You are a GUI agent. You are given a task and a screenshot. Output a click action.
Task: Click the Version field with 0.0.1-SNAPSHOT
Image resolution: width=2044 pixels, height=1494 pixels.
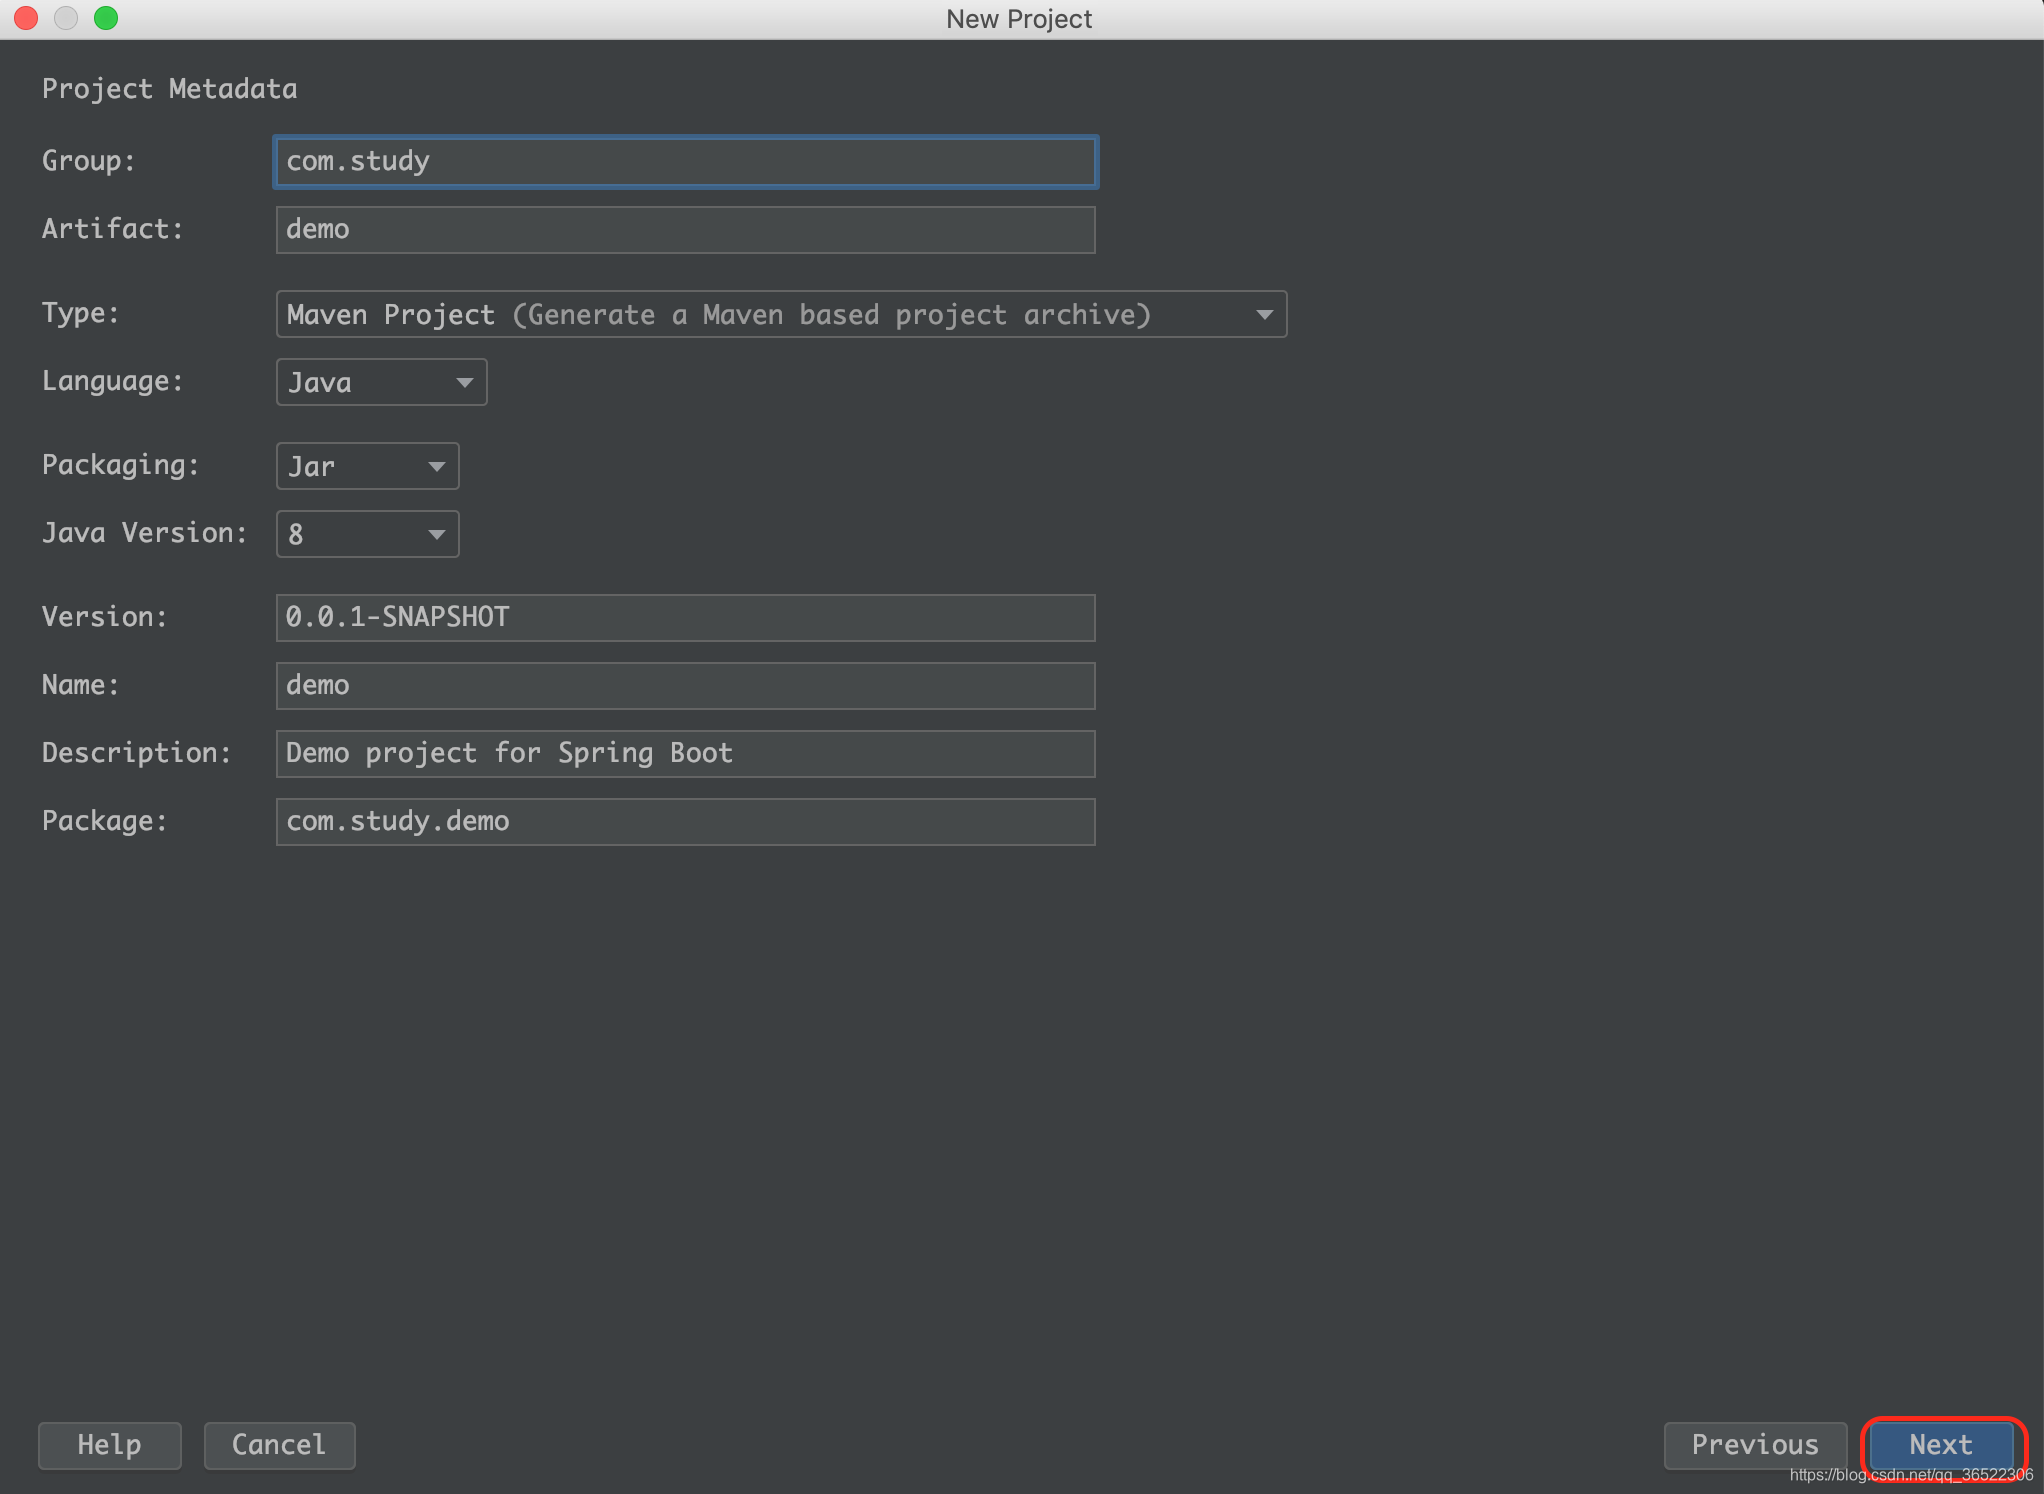685,617
